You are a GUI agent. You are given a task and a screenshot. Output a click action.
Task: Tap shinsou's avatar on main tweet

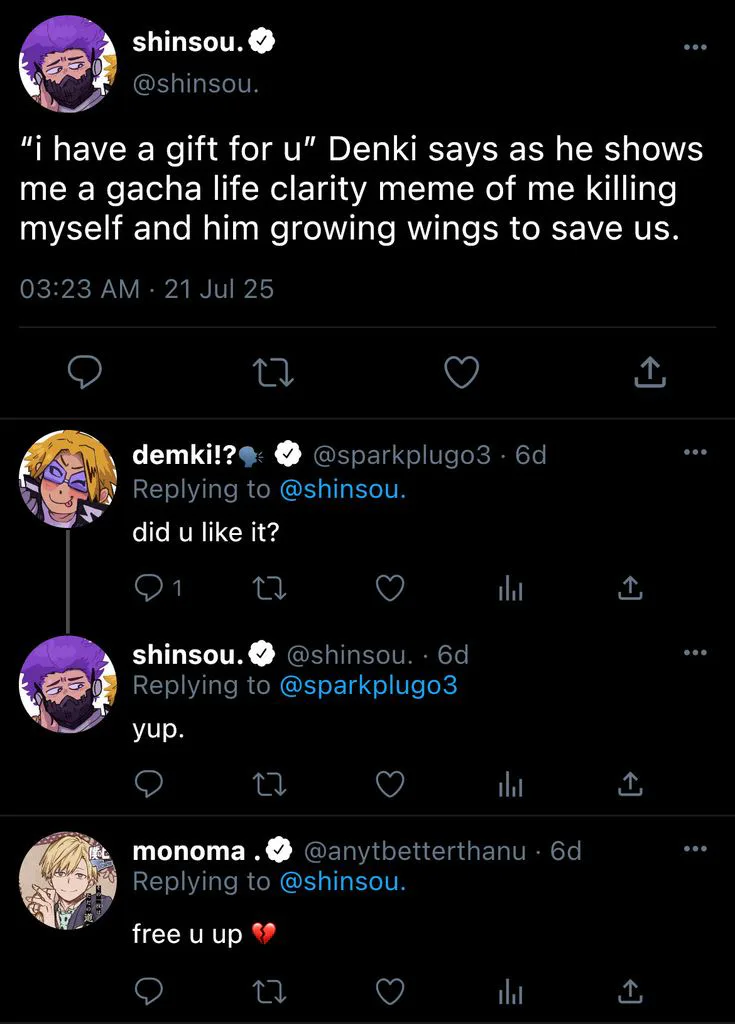click(x=68, y=64)
